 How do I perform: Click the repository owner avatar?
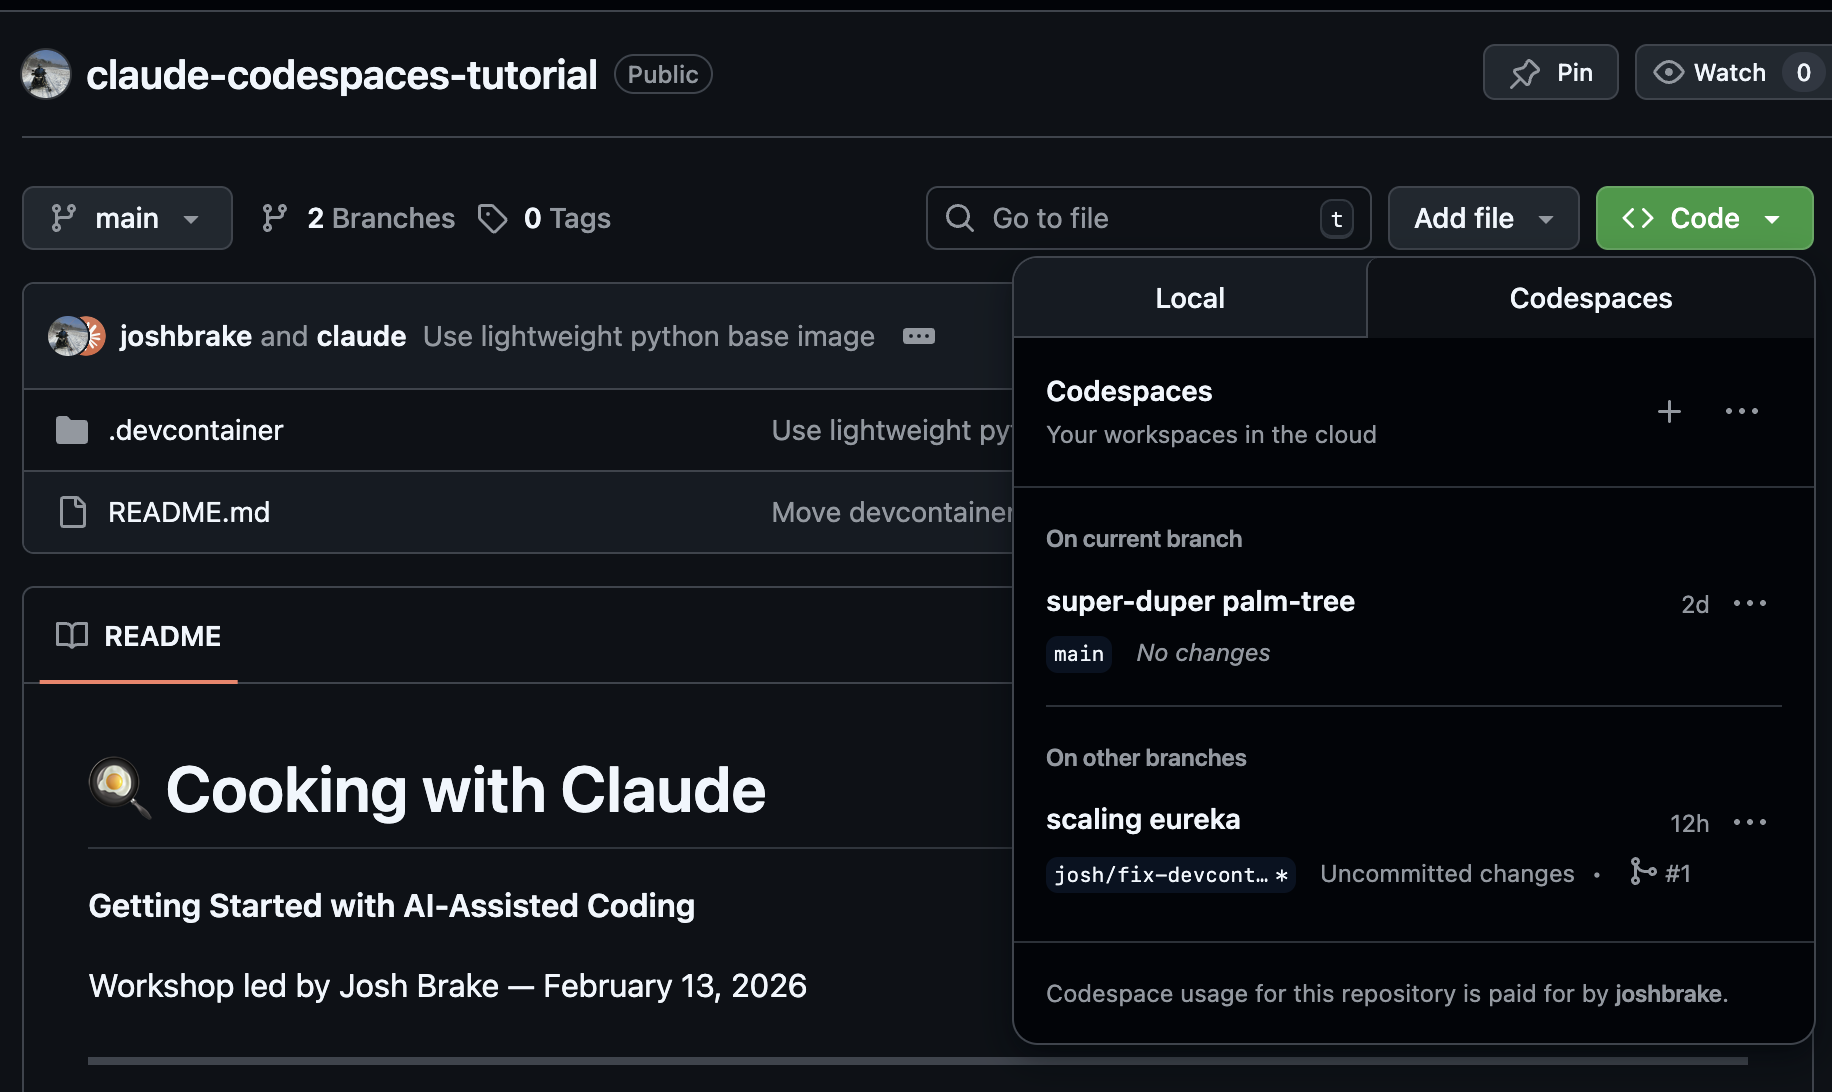pyautogui.click(x=46, y=74)
